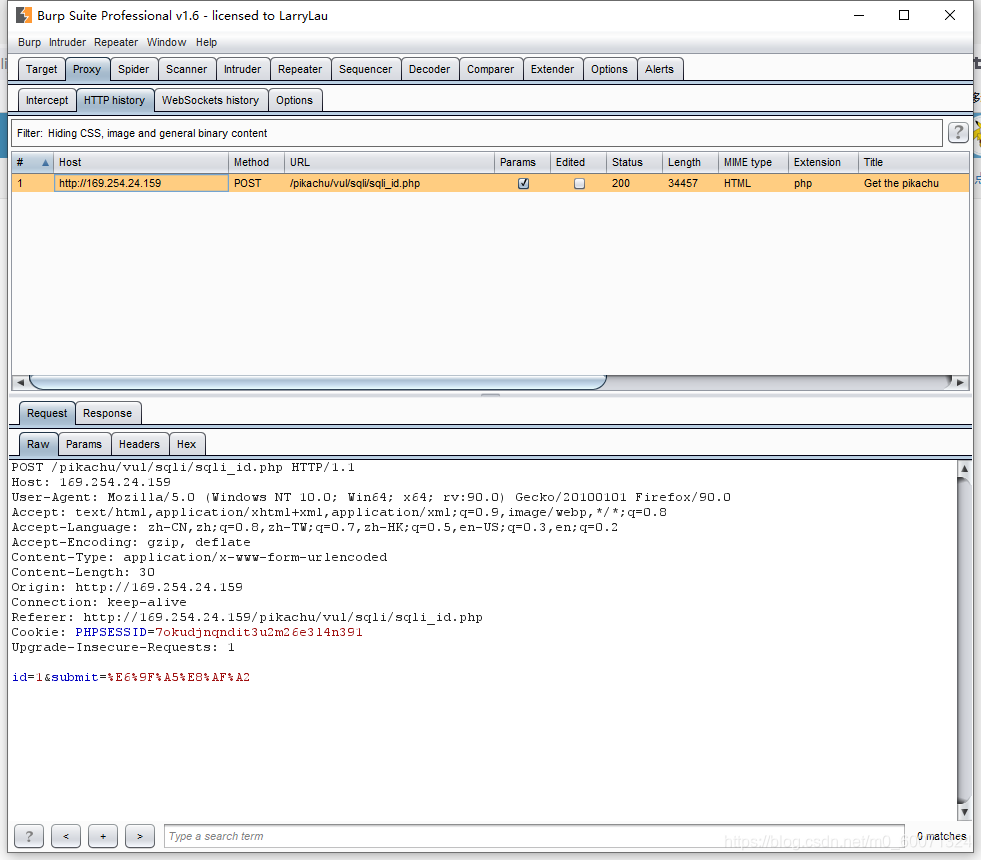Click the length value 34457
The width and height of the screenshot is (981, 860).
(x=683, y=183)
